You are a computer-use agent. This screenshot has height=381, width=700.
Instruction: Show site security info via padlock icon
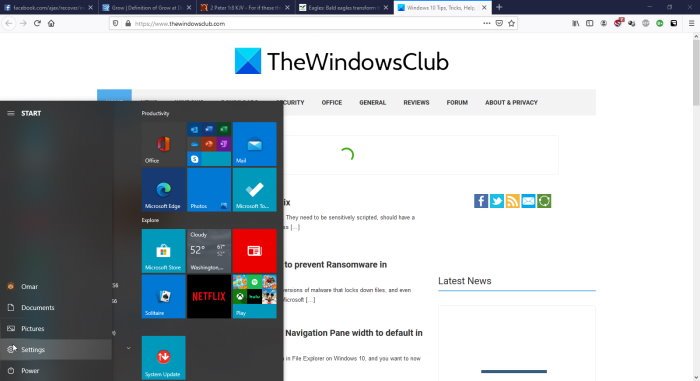(128, 23)
